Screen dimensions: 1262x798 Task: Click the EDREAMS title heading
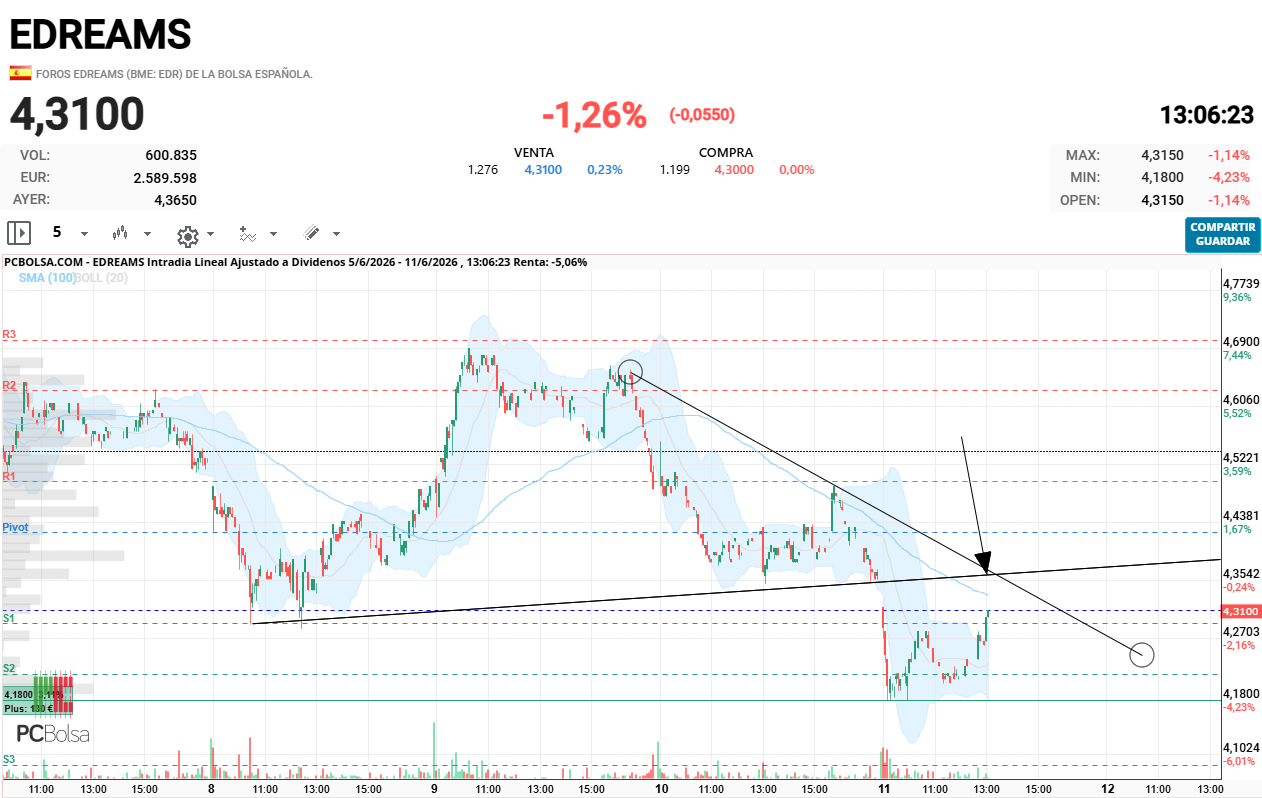pyautogui.click(x=100, y=35)
